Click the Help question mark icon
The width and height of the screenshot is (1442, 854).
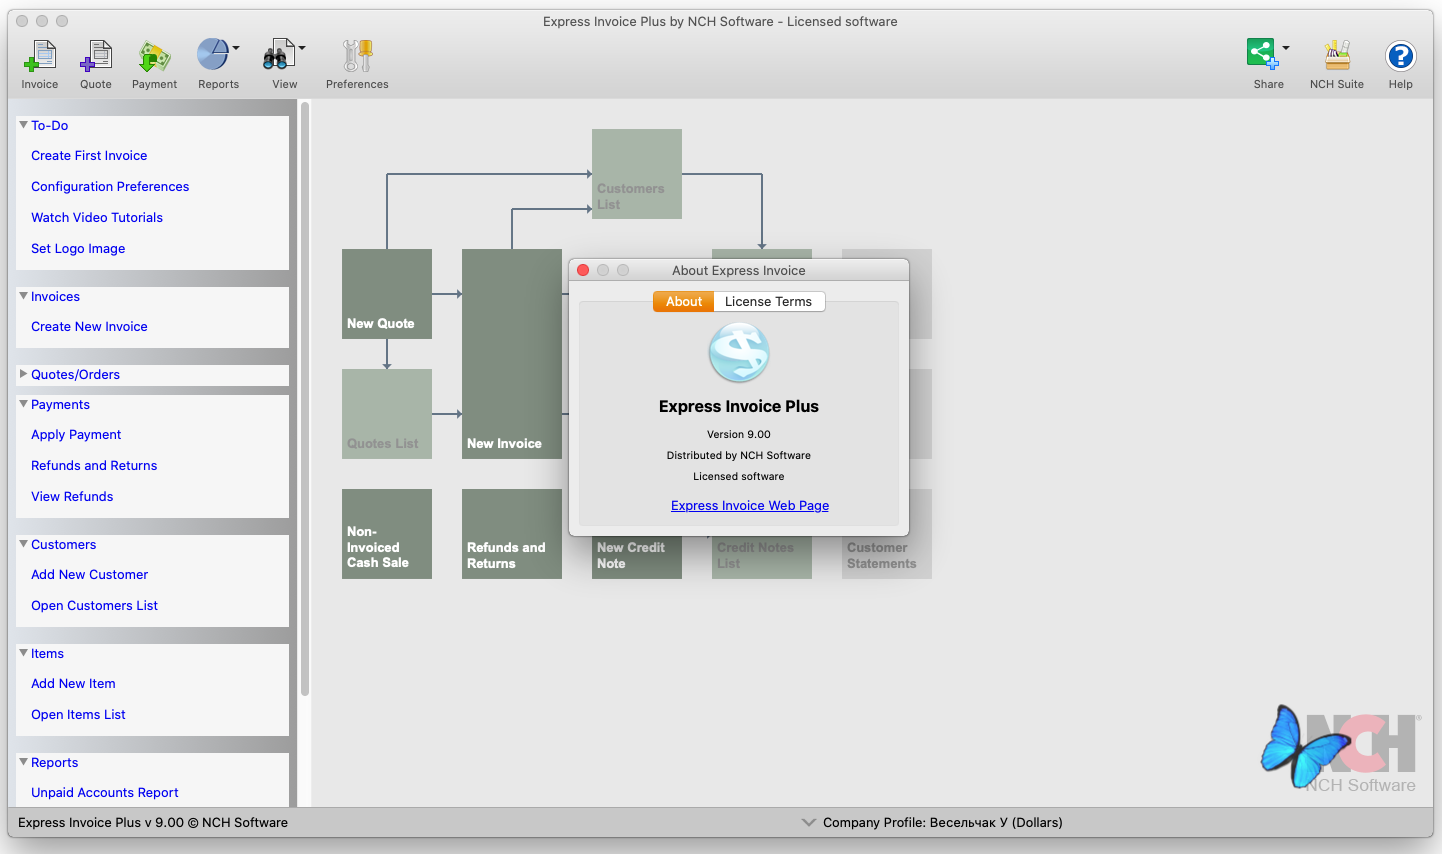click(1400, 56)
